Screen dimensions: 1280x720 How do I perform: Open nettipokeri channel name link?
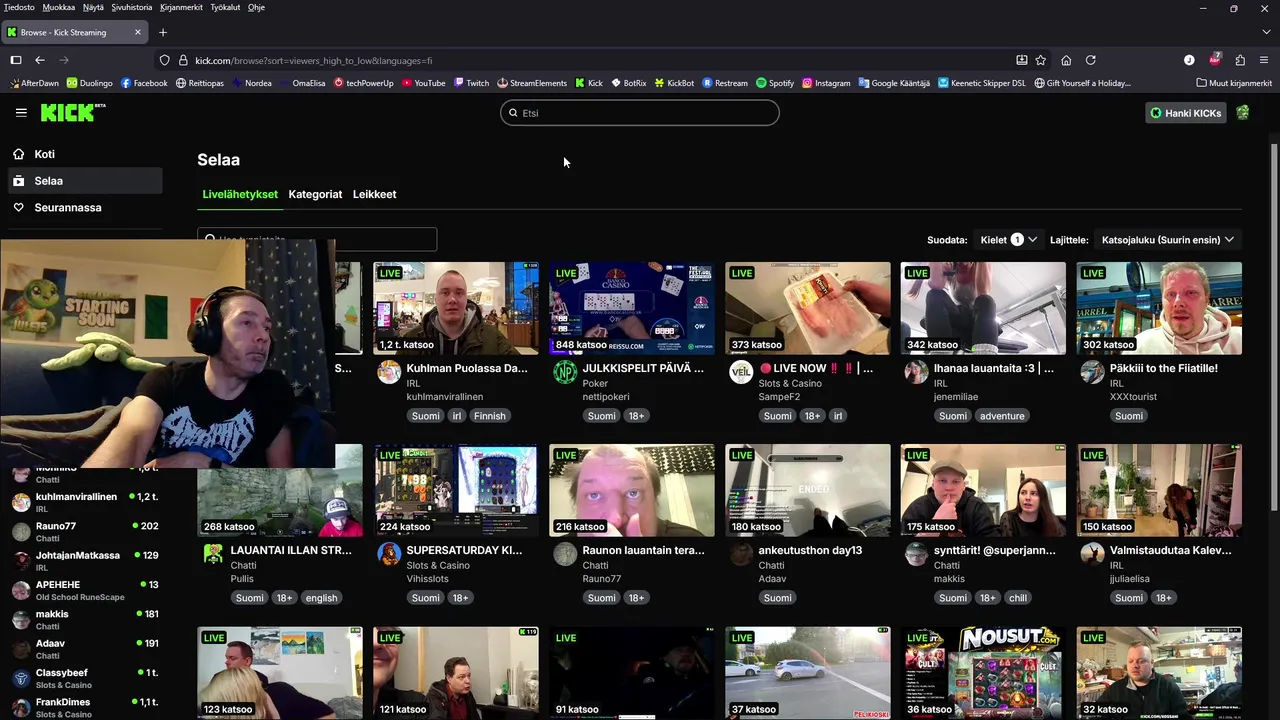(606, 397)
